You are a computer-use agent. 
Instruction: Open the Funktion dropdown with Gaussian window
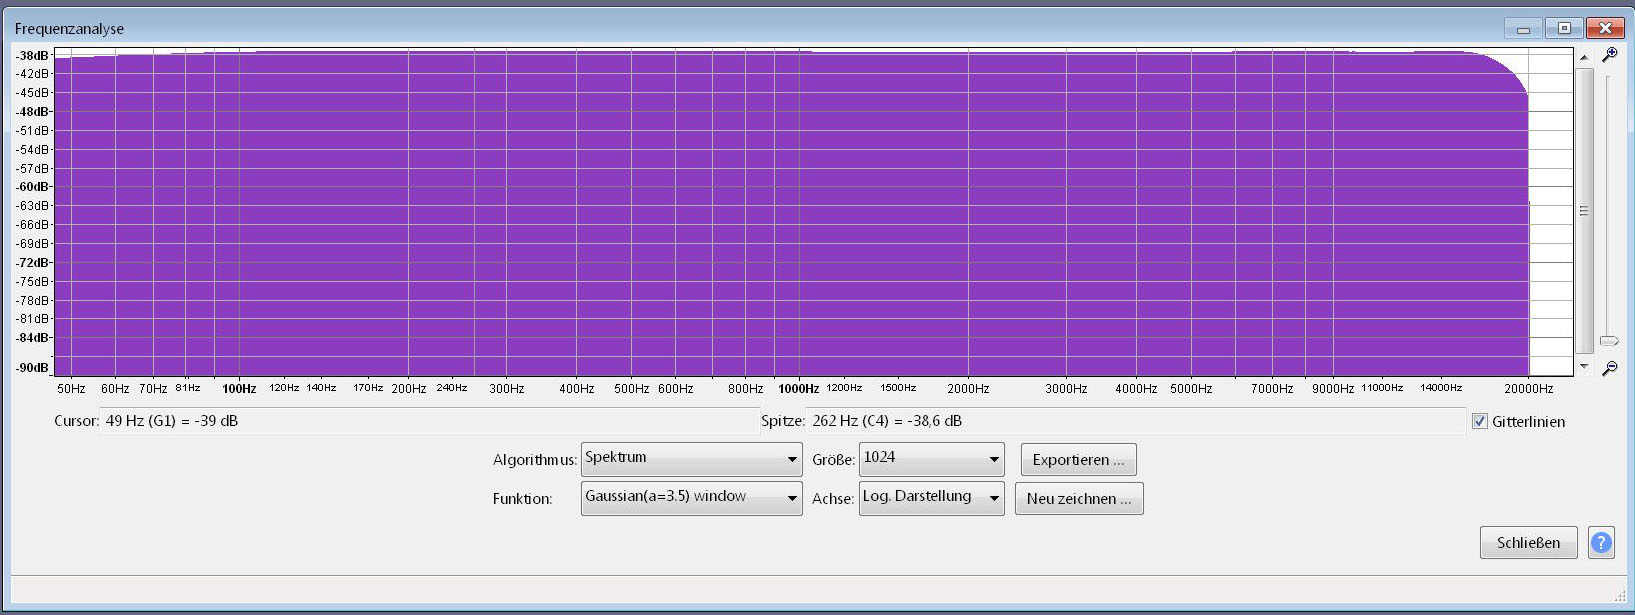691,498
